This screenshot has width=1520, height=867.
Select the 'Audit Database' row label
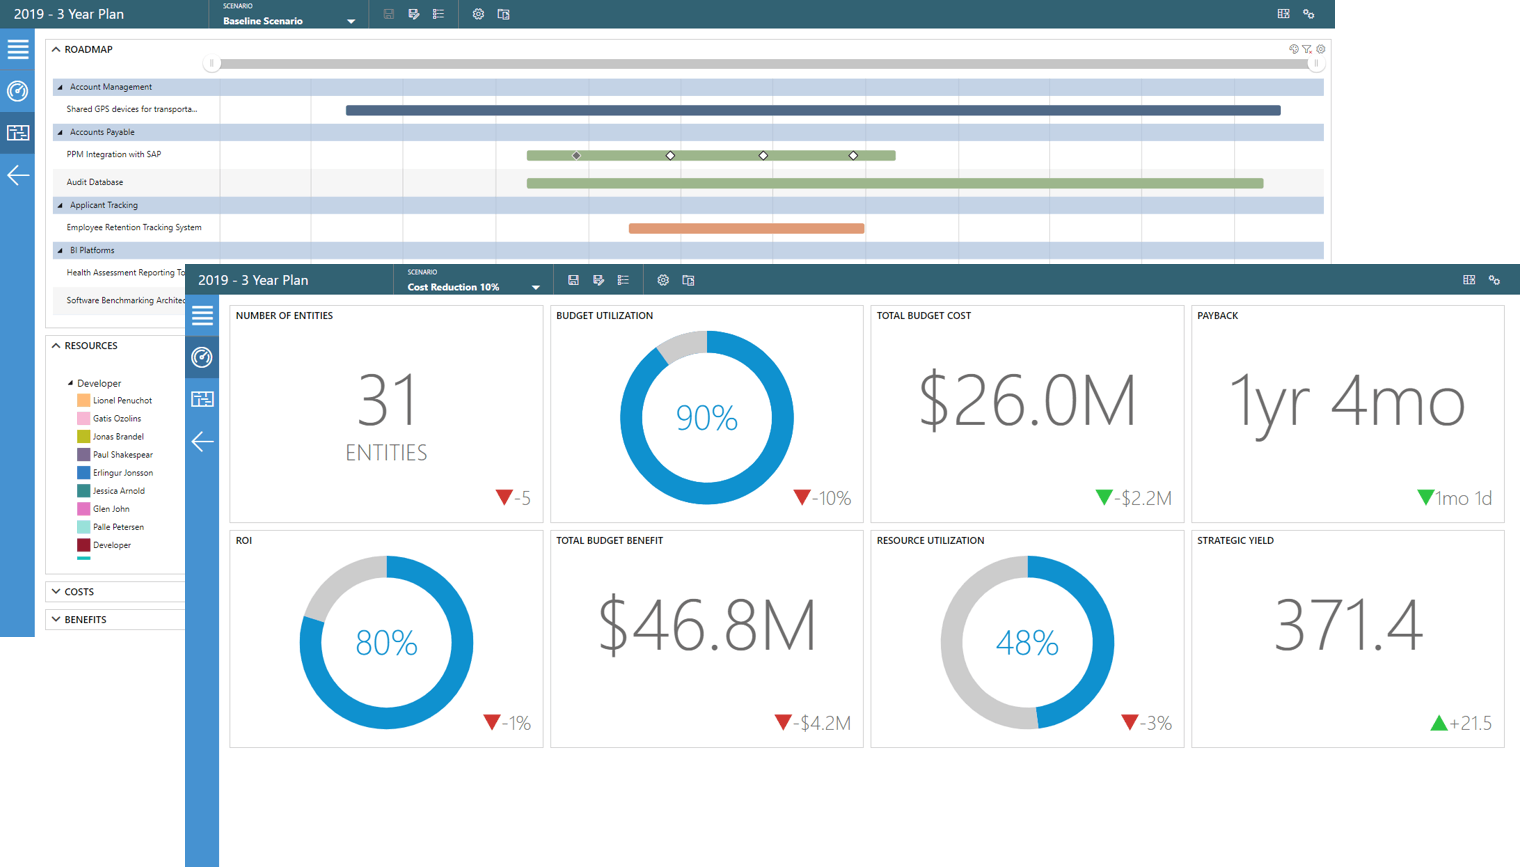(x=95, y=182)
